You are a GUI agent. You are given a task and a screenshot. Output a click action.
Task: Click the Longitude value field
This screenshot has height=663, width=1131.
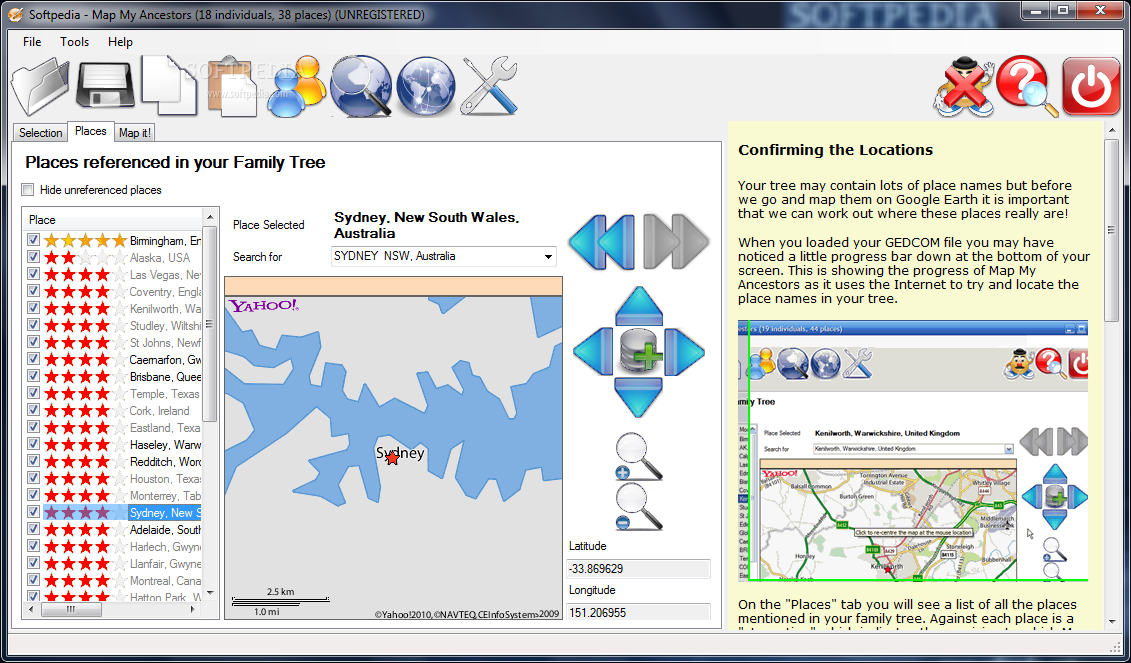(x=638, y=612)
